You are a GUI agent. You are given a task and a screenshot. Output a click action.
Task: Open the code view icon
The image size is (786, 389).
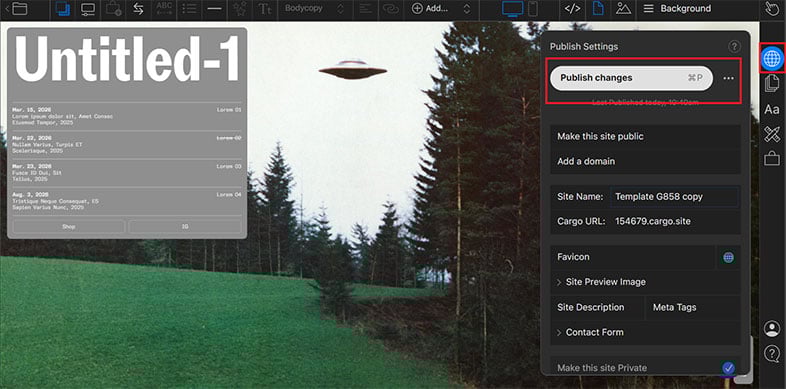[x=572, y=9]
